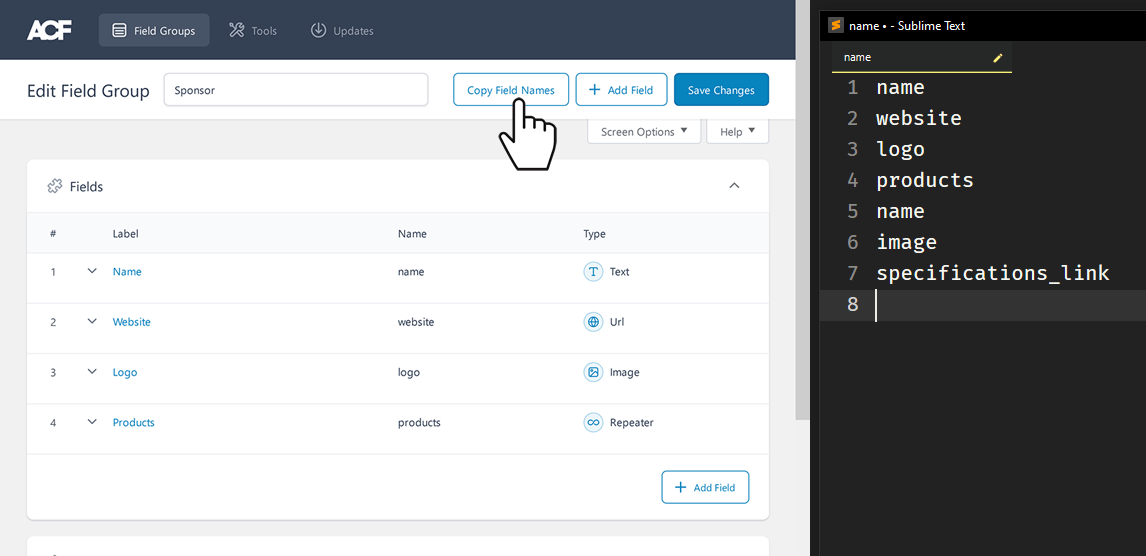Click the Type column header
This screenshot has width=1146, height=556.
click(594, 234)
